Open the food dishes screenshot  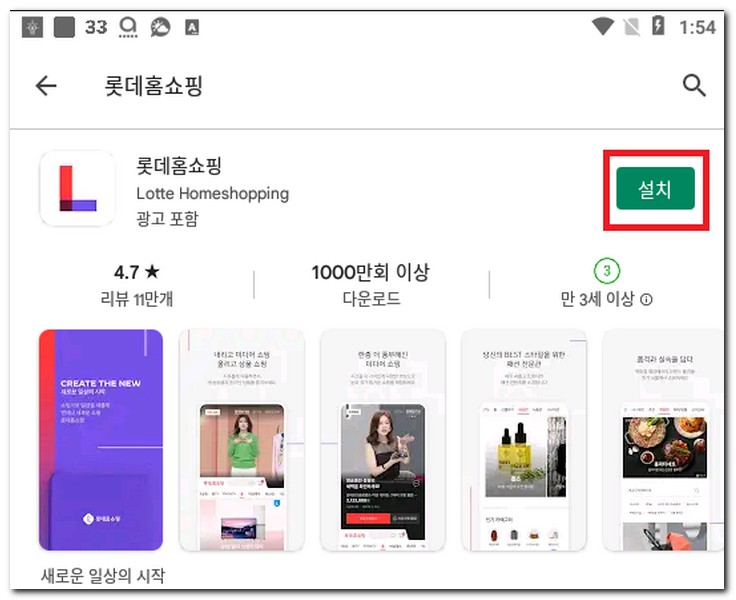(x=663, y=440)
